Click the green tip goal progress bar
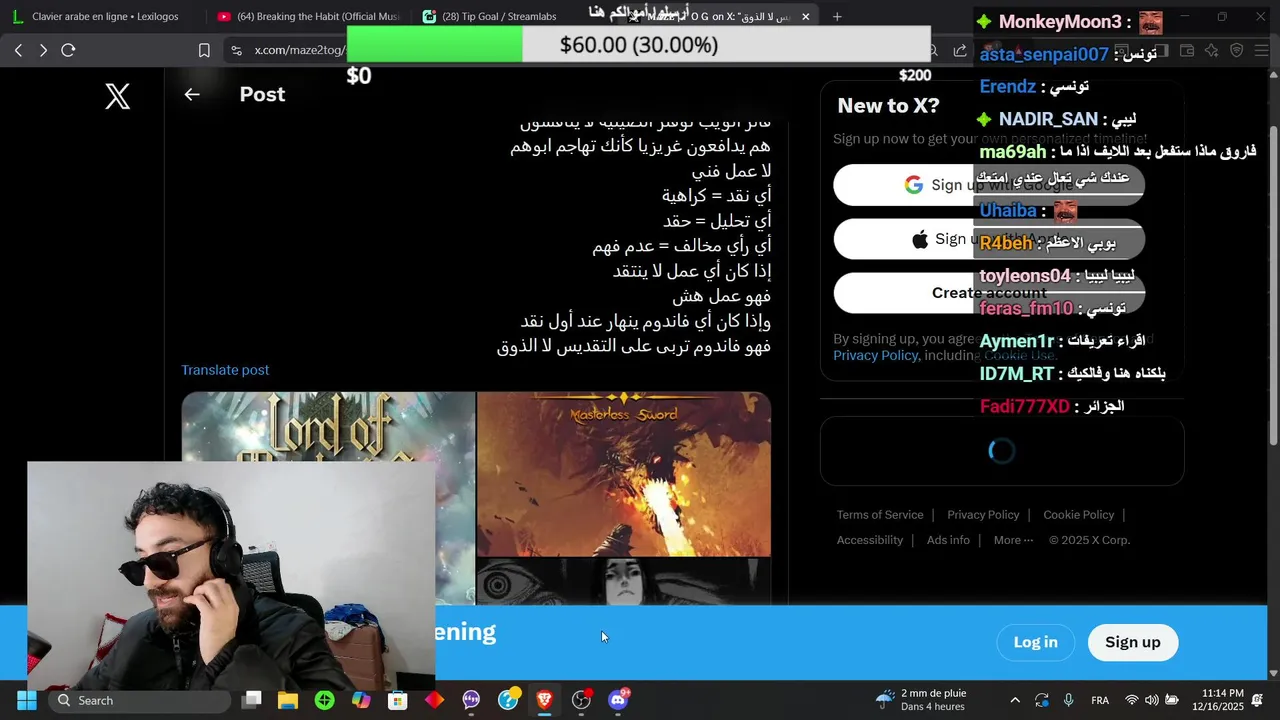The width and height of the screenshot is (1280, 720). 434,45
